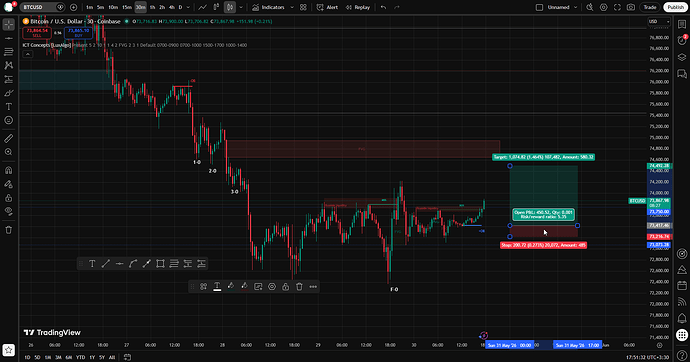Switch to the 2h timeframe
Viewport: 690px width, 362px height.
coord(162,7)
